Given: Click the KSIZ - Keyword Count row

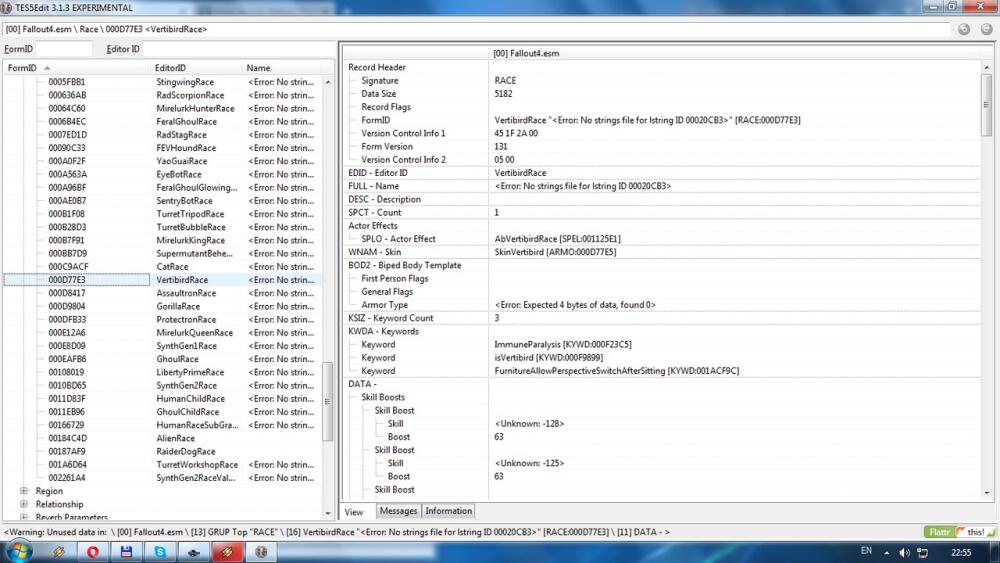Looking at the screenshot, I should point(662,318).
